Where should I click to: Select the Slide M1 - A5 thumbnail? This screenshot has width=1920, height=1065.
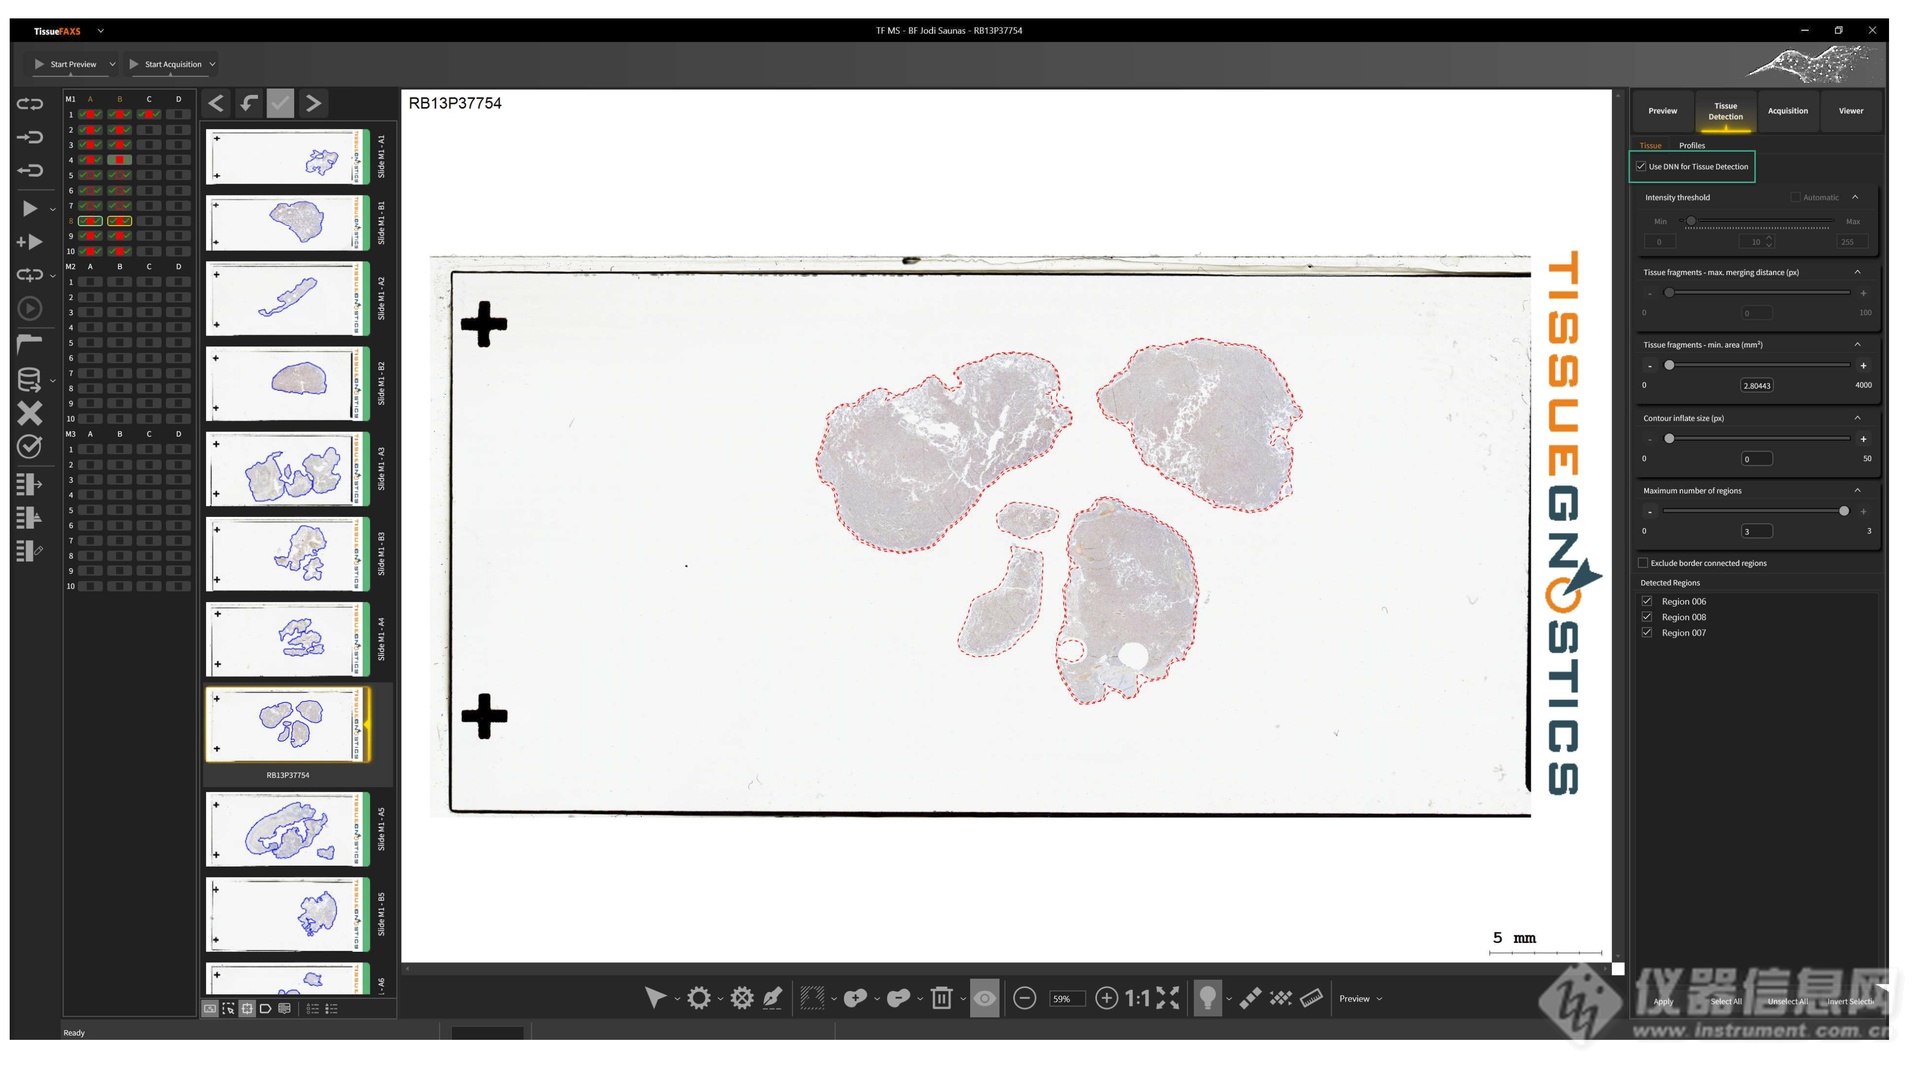[x=288, y=829]
